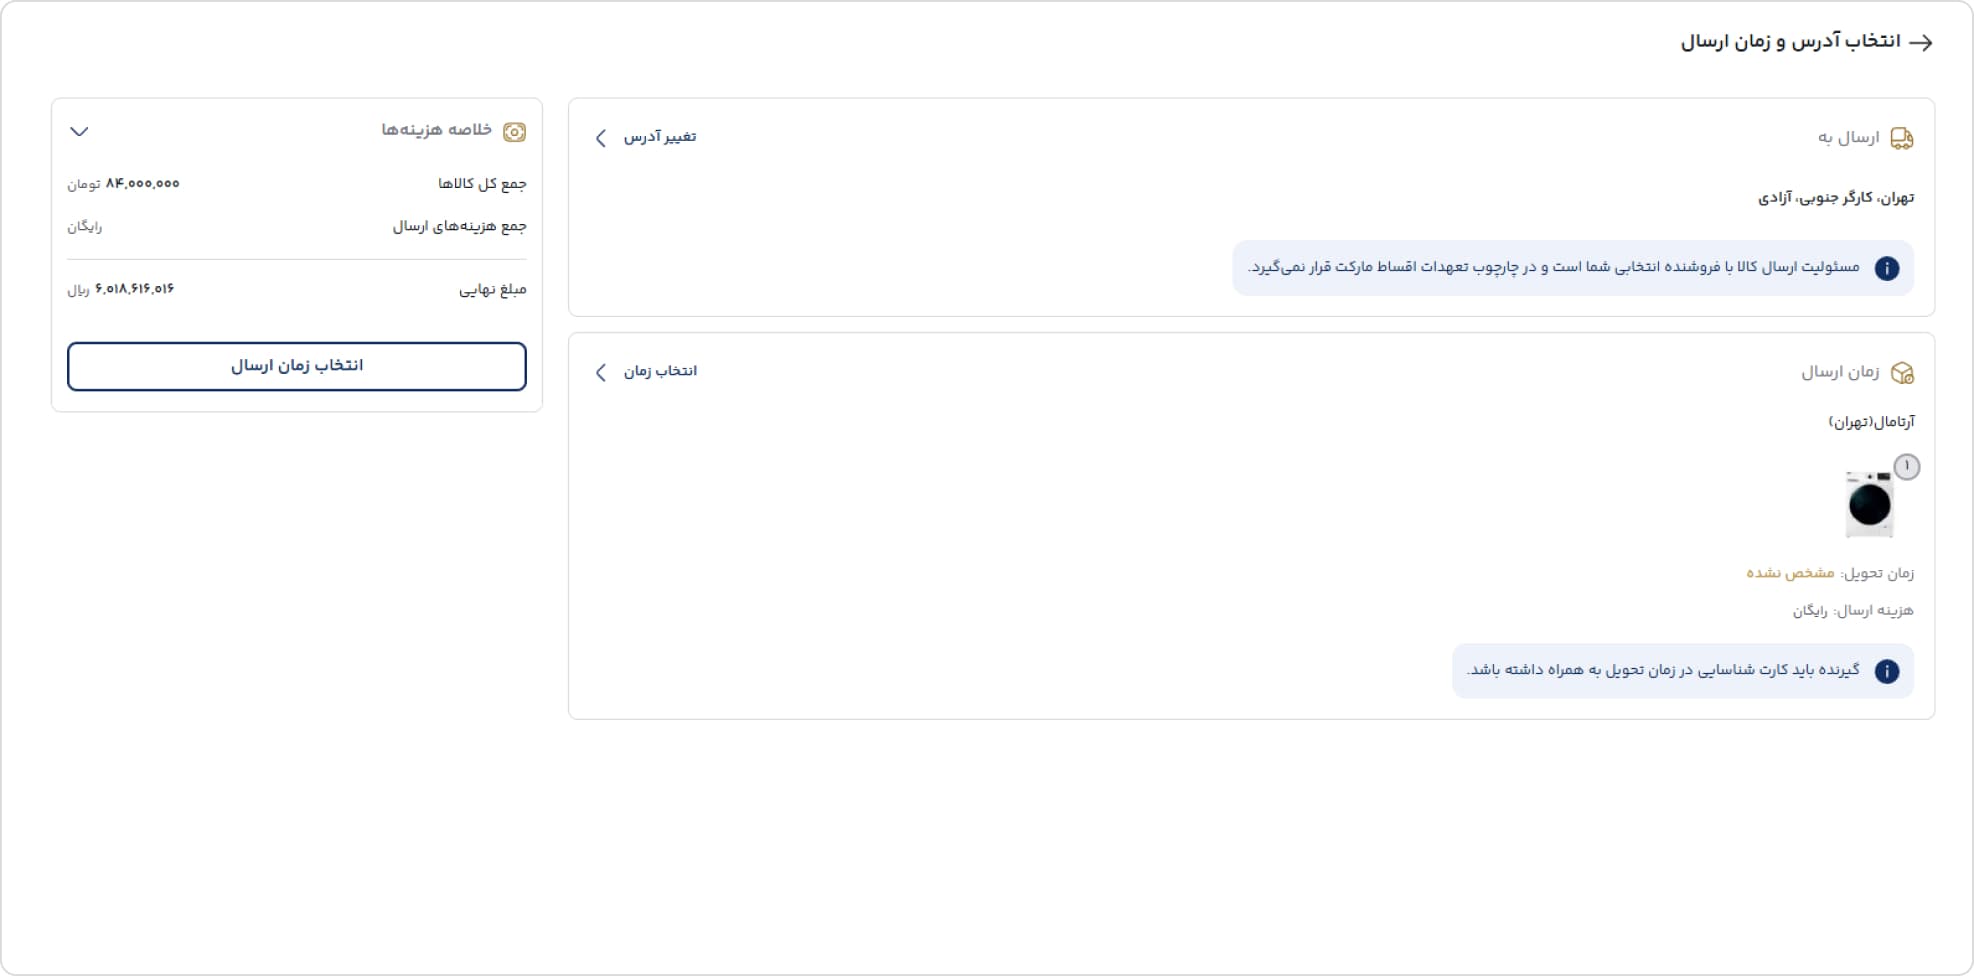Click the address text تهران، کارگر جنوبی، آزادی
The image size is (1974, 976).
(x=1836, y=197)
